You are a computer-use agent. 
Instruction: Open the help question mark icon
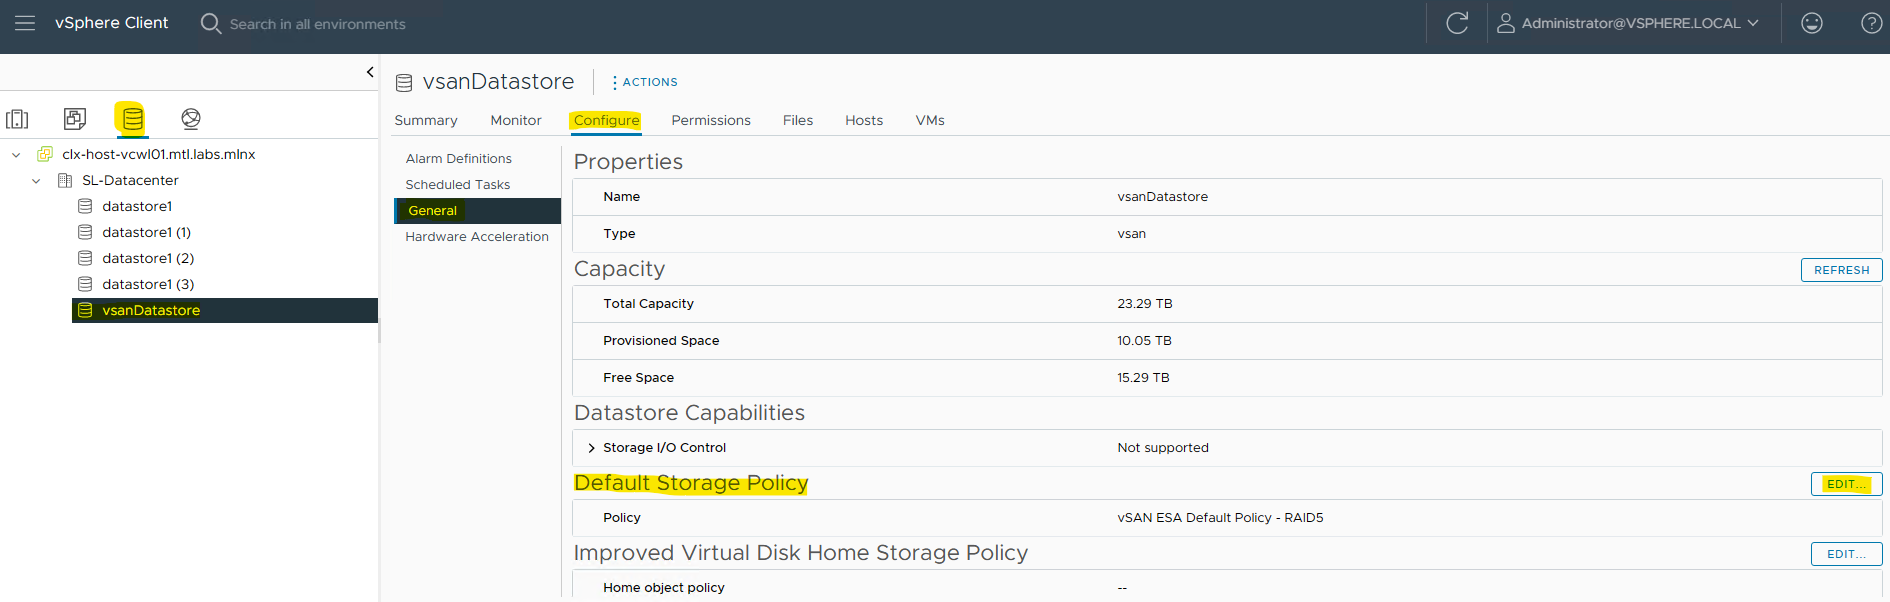[x=1871, y=23]
